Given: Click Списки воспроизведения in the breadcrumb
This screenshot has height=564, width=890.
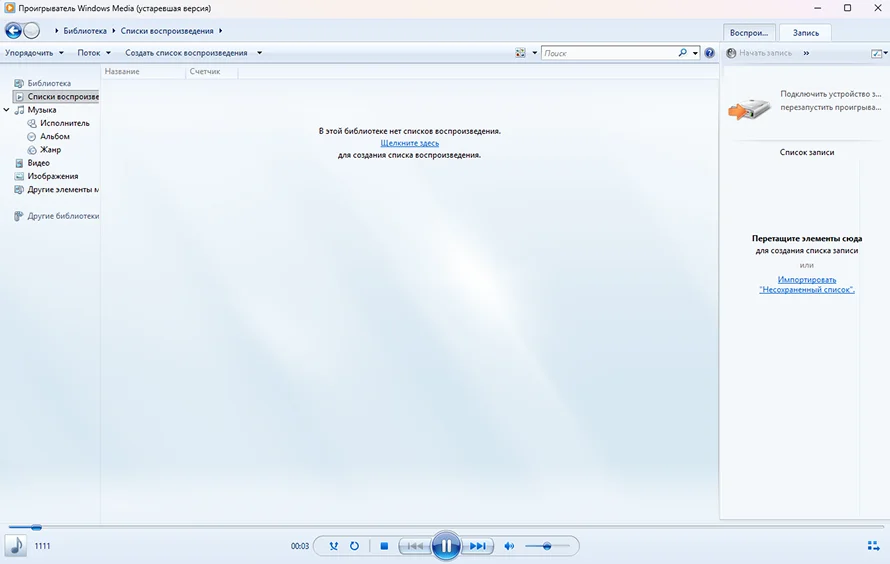Looking at the screenshot, I should [x=167, y=31].
